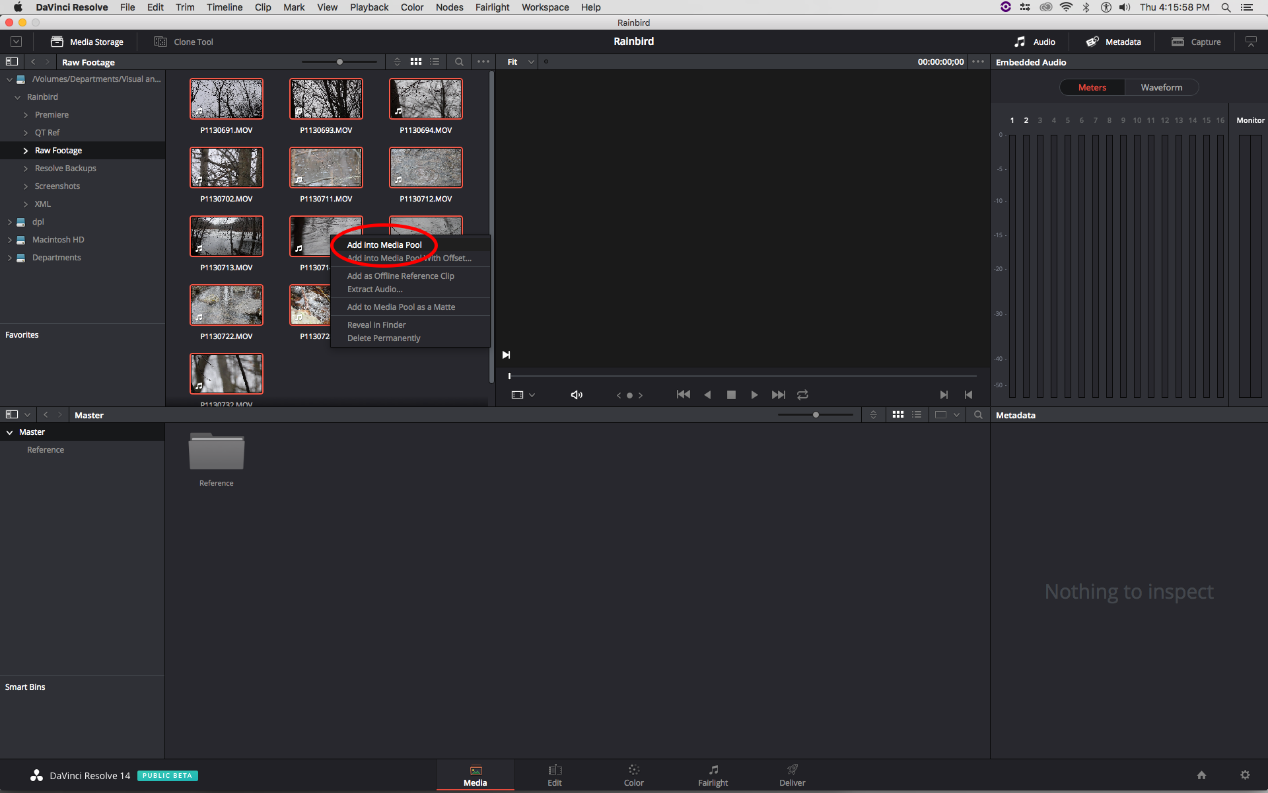This screenshot has height=793, width=1268.
Task: Open the Clone Tool
Action: coord(182,41)
